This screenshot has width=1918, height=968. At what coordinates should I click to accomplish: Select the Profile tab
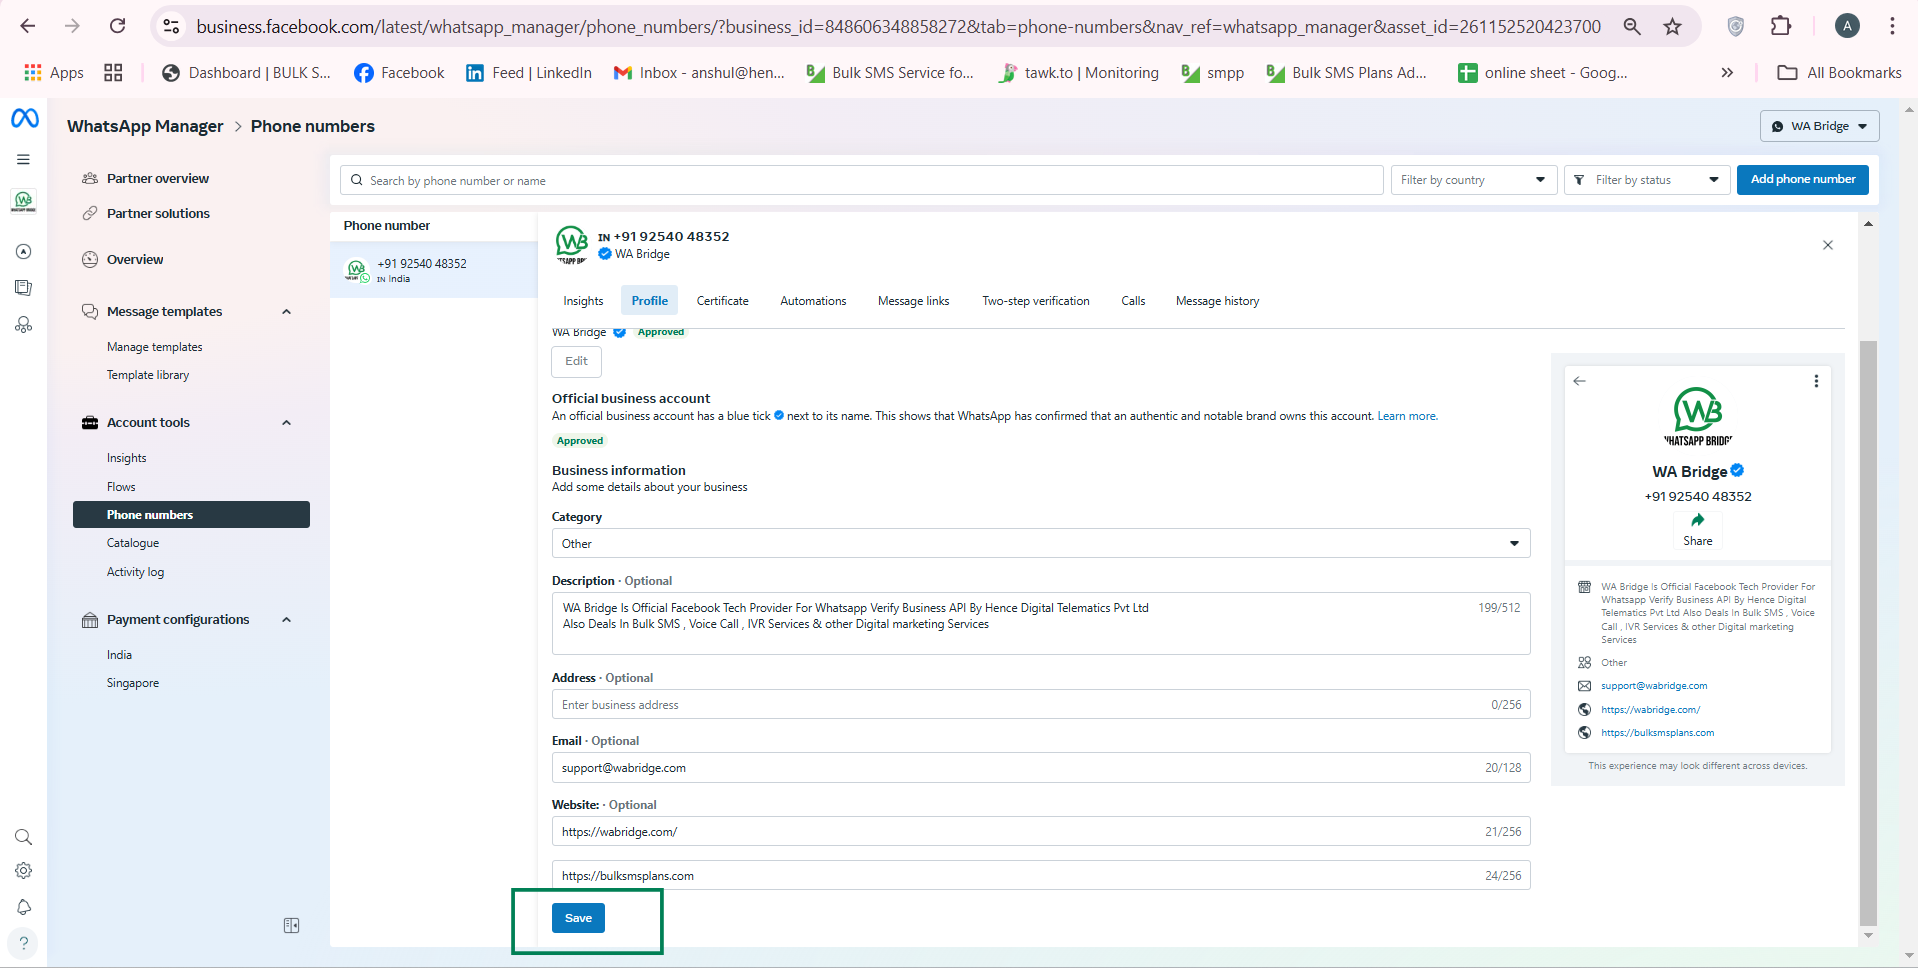pos(649,301)
